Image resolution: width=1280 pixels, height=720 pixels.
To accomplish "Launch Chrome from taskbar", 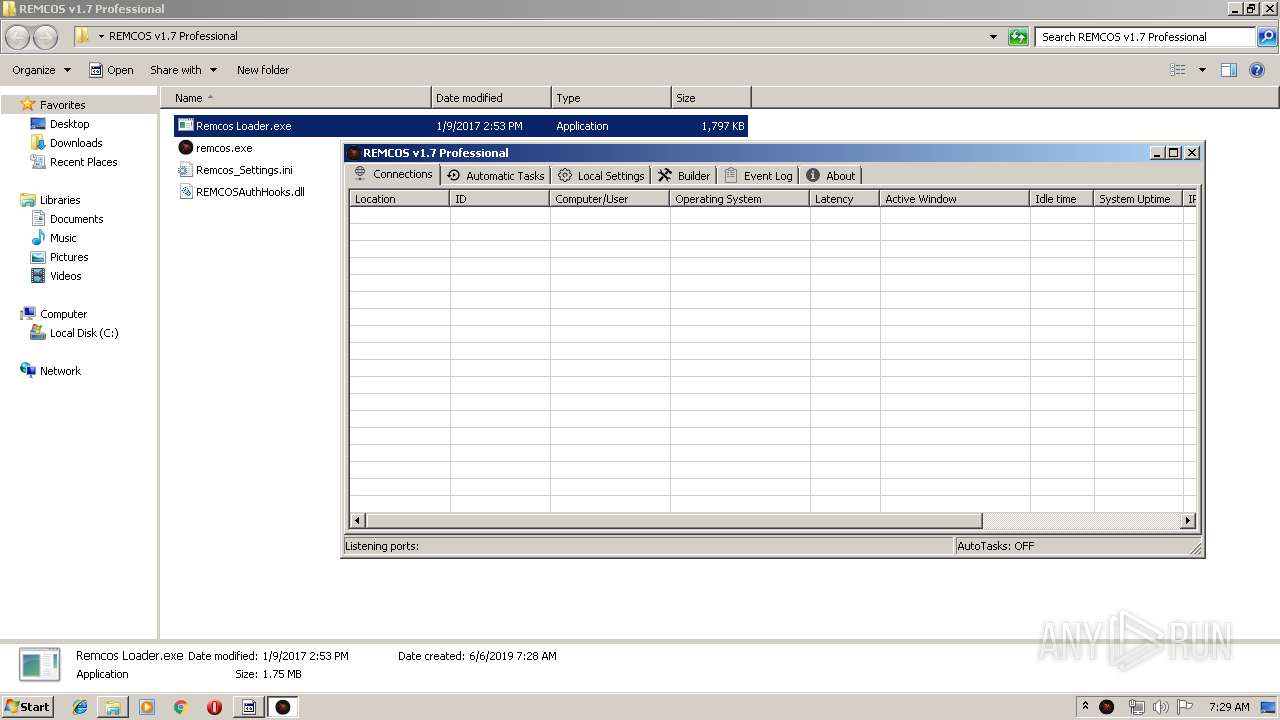I will (181, 707).
